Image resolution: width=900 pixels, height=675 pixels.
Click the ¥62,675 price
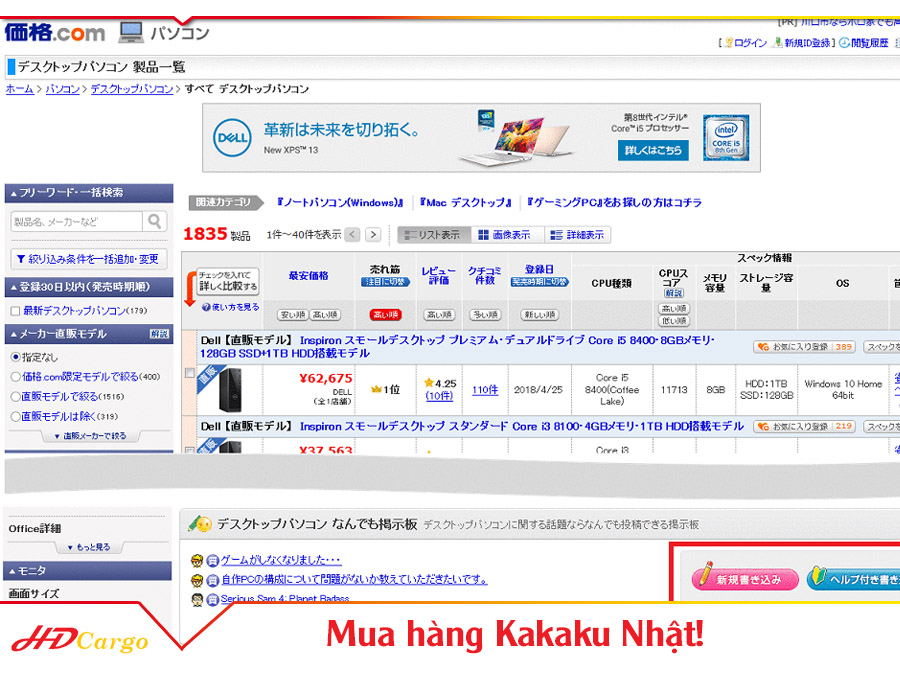[325, 379]
